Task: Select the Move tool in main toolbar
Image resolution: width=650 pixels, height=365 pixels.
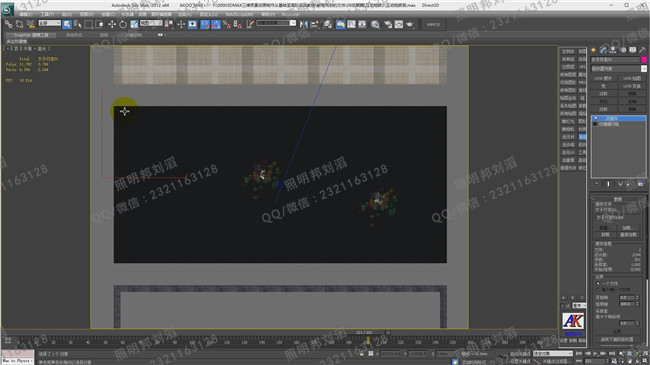Action: coord(112,24)
